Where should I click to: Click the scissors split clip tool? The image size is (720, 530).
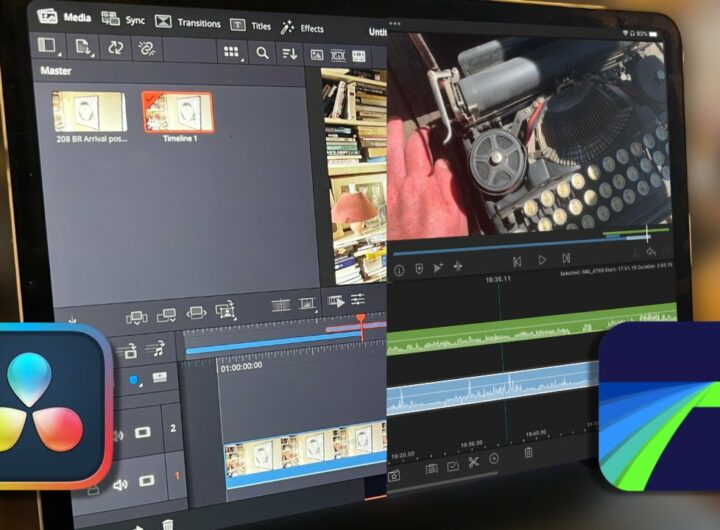pyautogui.click(x=473, y=461)
